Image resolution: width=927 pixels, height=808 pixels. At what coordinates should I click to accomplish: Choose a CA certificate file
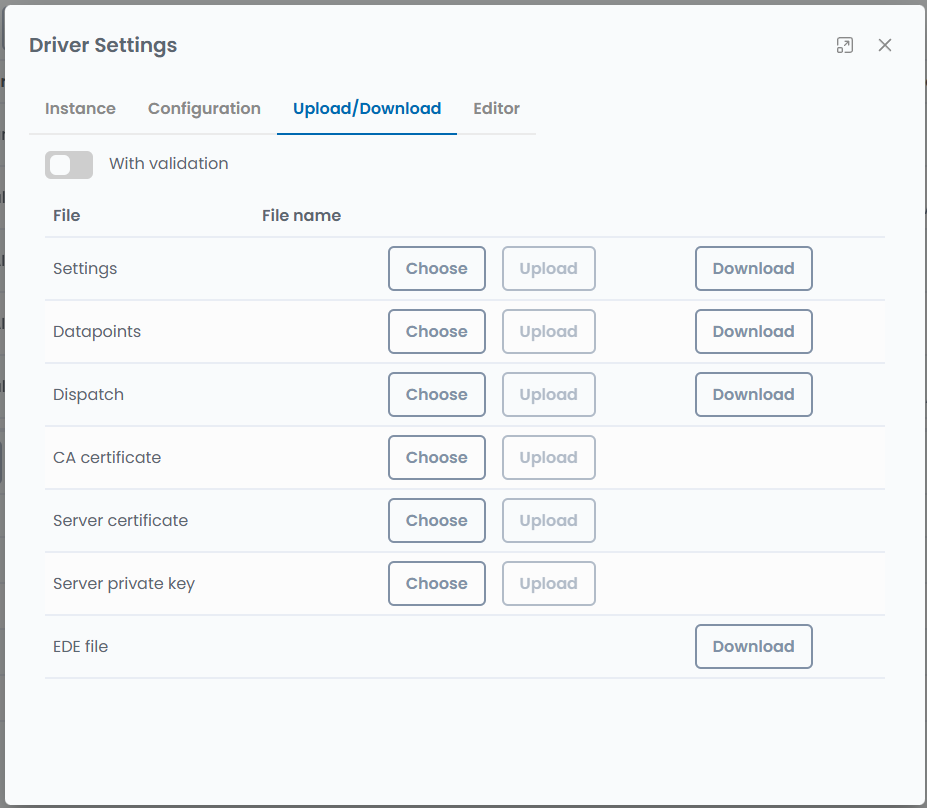tap(437, 457)
